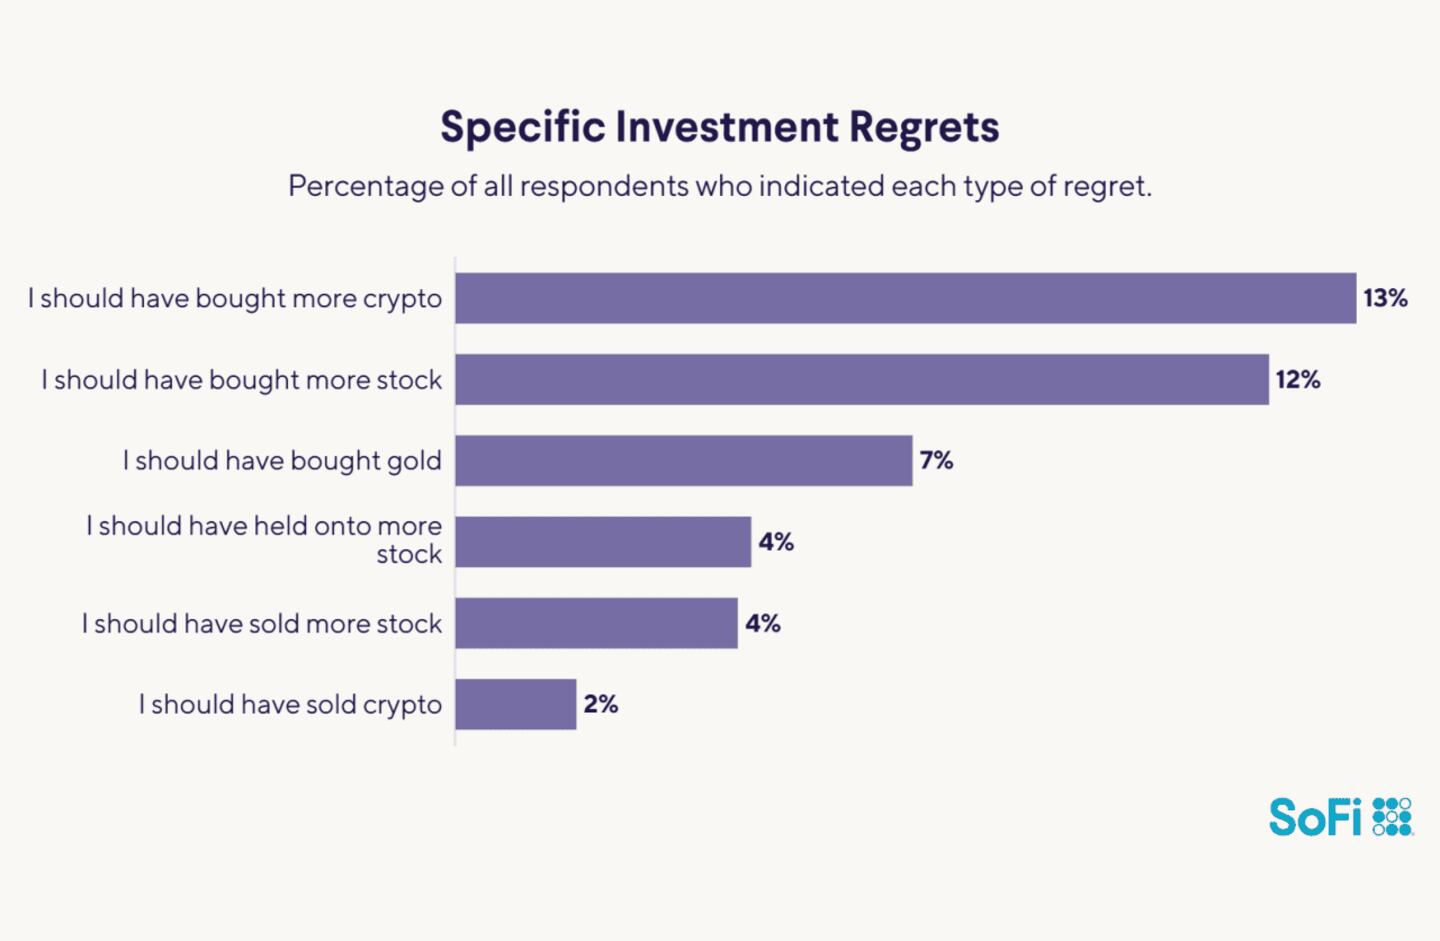Click the 2% value label
This screenshot has width=1440, height=941.
tap(600, 704)
